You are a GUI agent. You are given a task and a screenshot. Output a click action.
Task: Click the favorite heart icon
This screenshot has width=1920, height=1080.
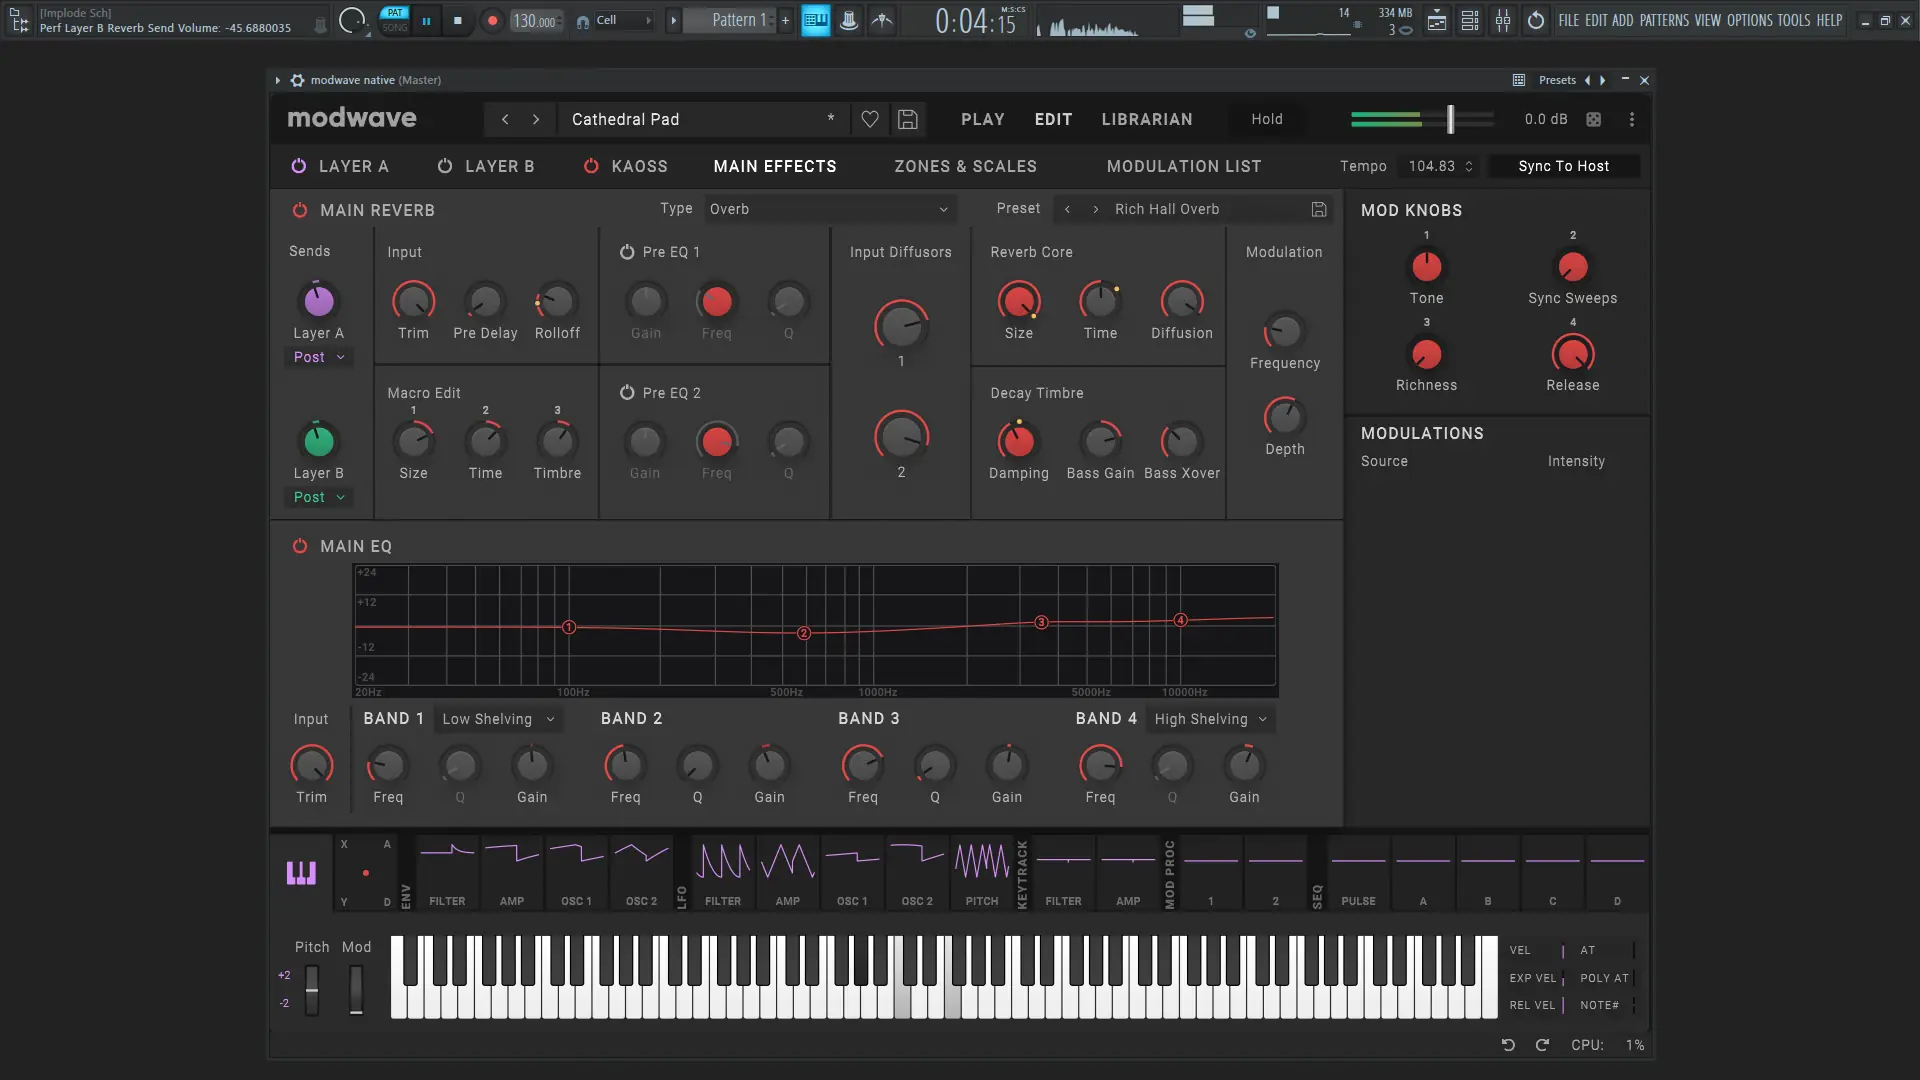[870, 119]
